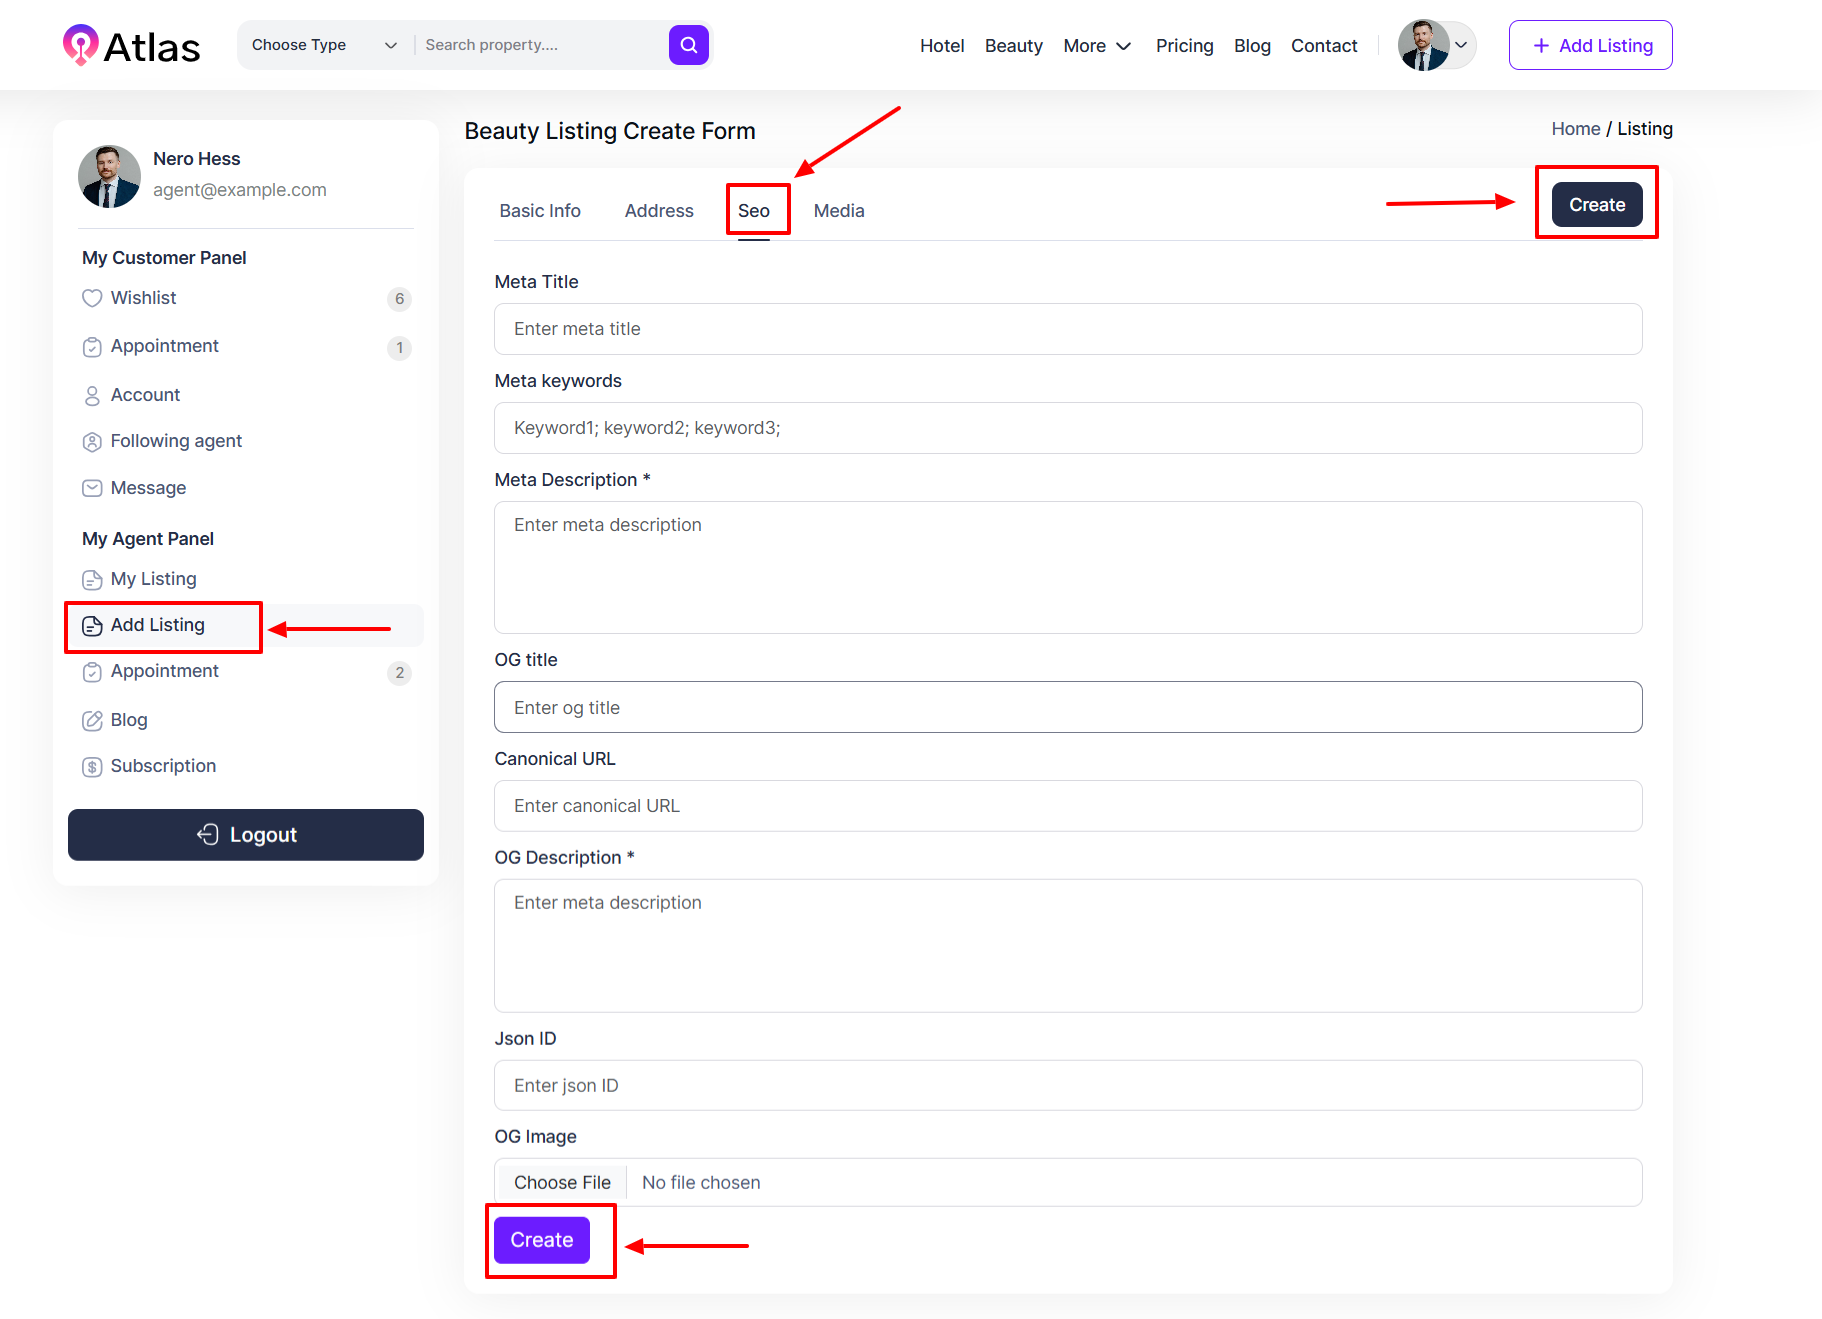This screenshot has height=1319, width=1822.
Task: Switch to the Basic Info tab
Action: 539,211
